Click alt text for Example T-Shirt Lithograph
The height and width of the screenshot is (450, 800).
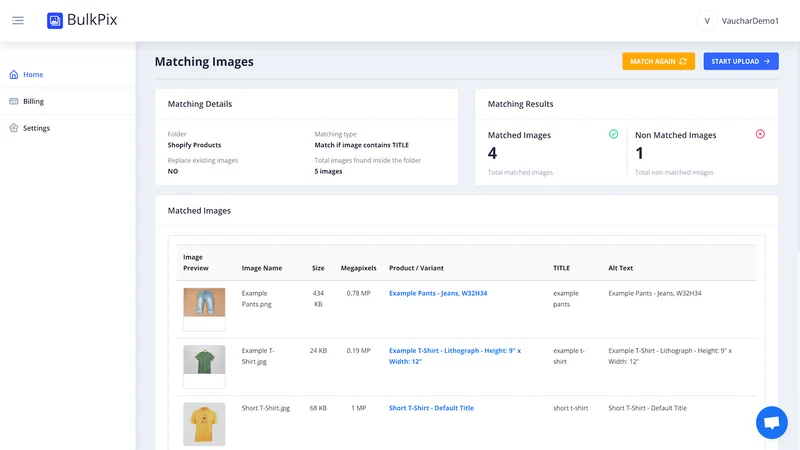(670, 356)
